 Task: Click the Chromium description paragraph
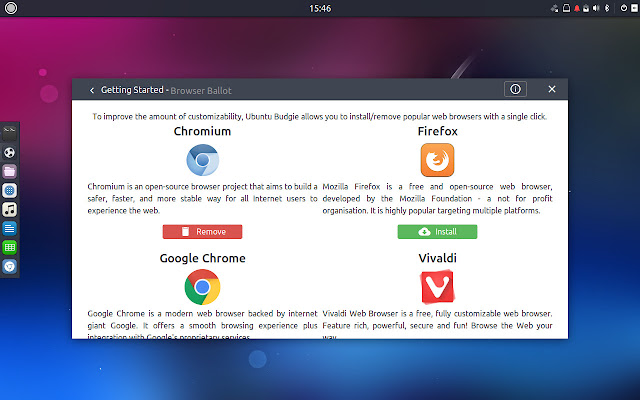(202, 198)
